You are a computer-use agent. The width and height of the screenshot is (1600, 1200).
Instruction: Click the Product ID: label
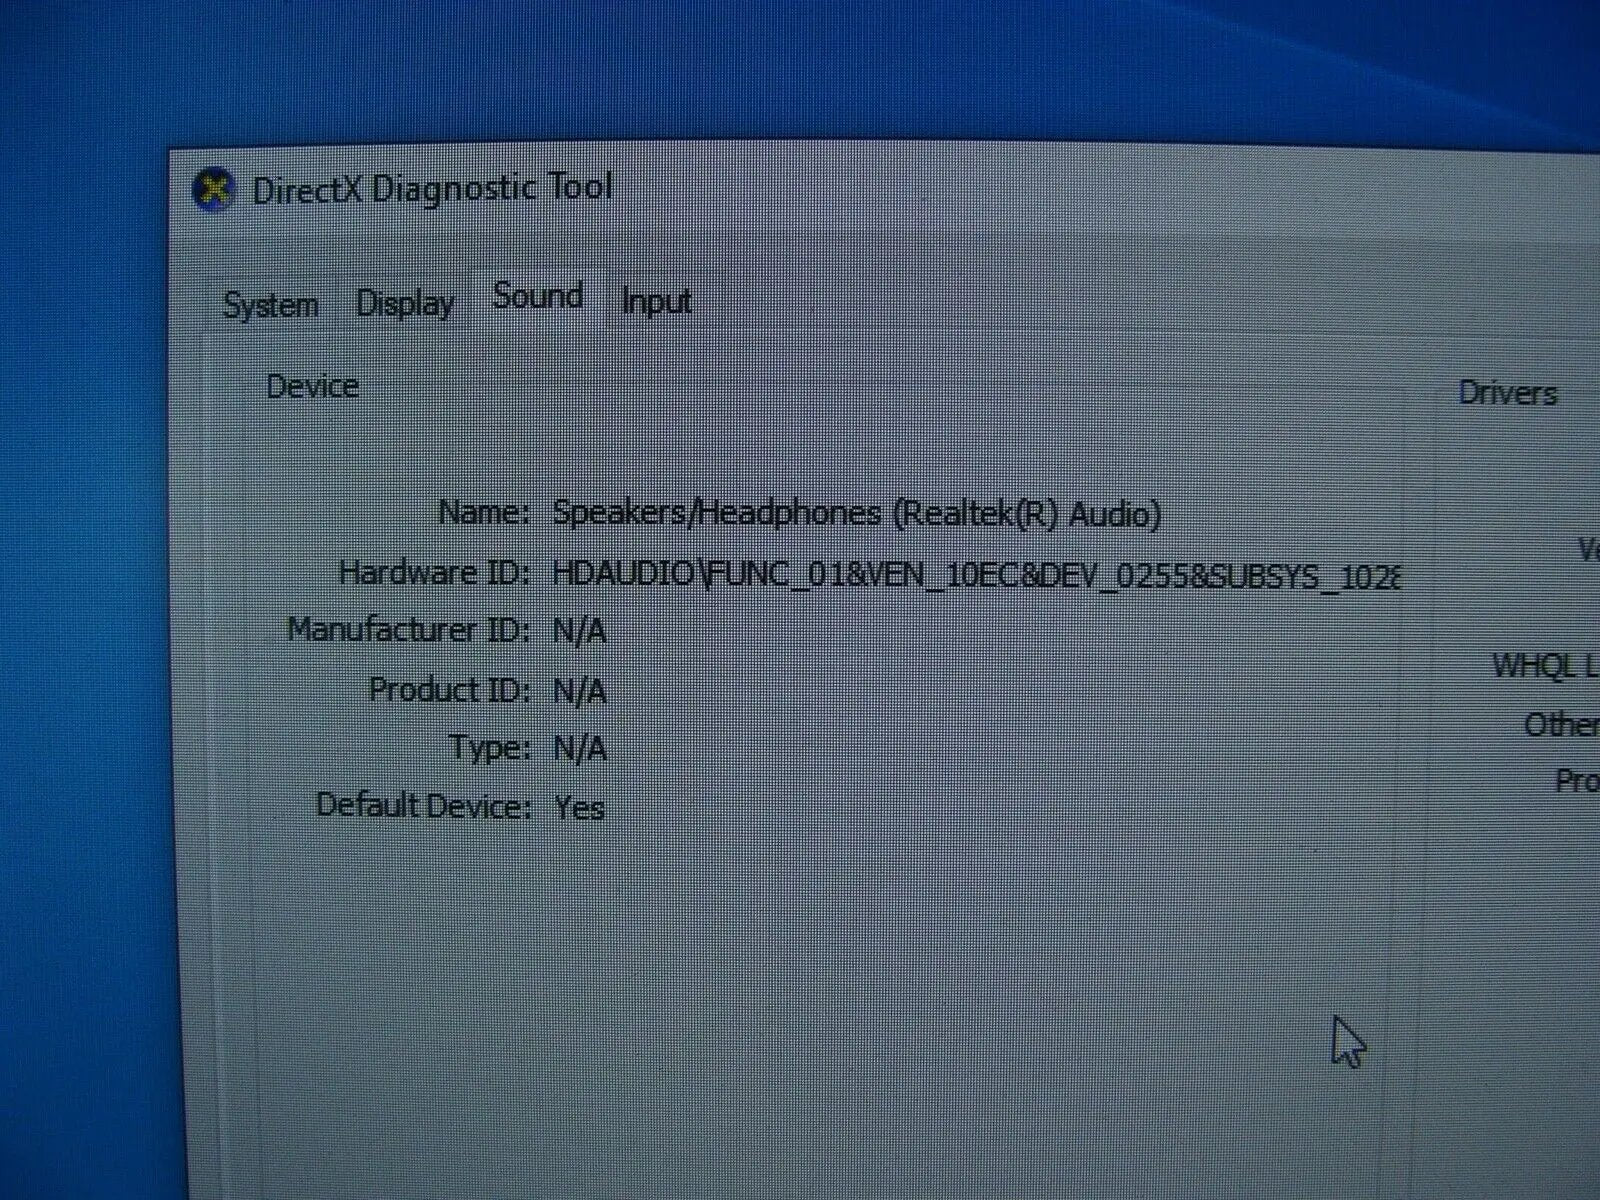(x=449, y=689)
